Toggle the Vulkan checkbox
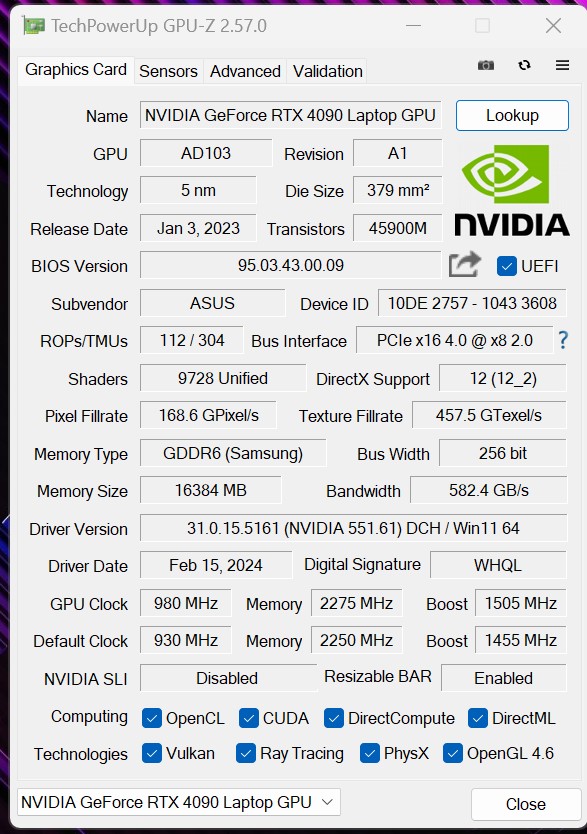The height and width of the screenshot is (834, 587). point(152,754)
